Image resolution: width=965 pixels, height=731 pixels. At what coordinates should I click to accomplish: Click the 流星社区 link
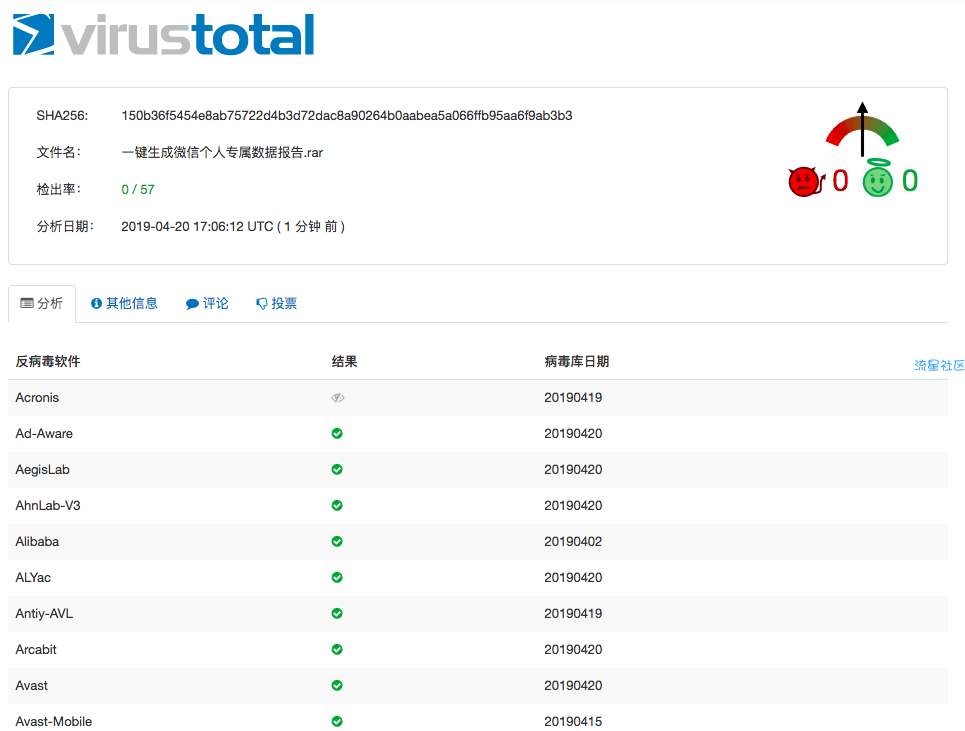click(939, 366)
